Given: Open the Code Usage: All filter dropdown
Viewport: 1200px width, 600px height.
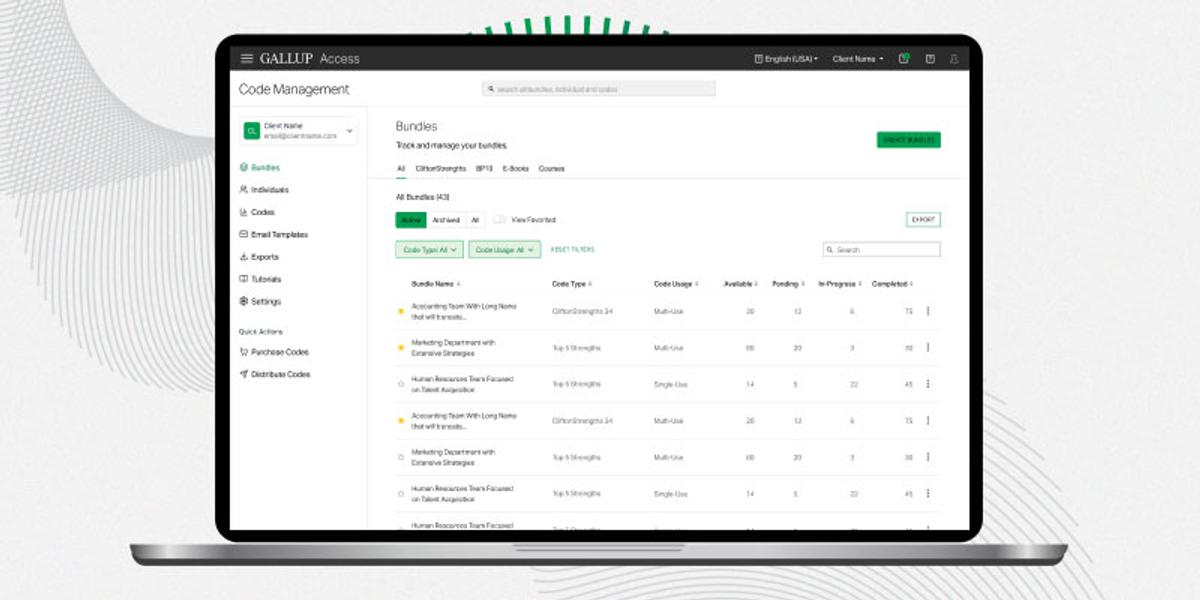Looking at the screenshot, I should tap(504, 249).
